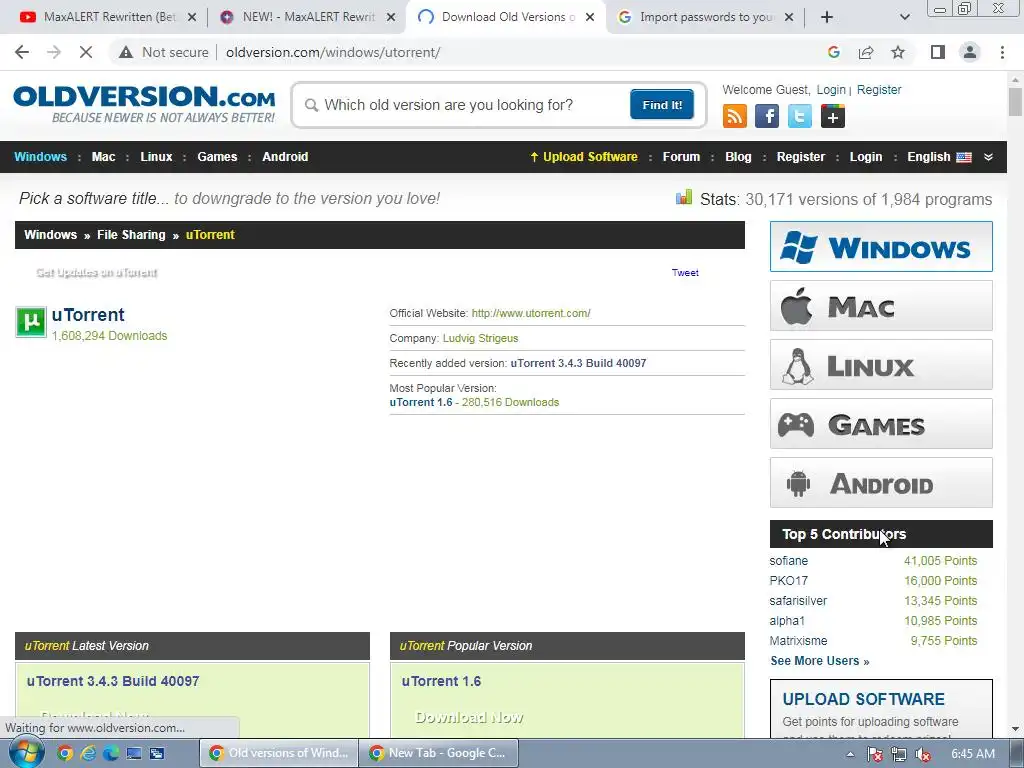Open the Chrome profile avatar
This screenshot has height=768, width=1024.
click(970, 52)
